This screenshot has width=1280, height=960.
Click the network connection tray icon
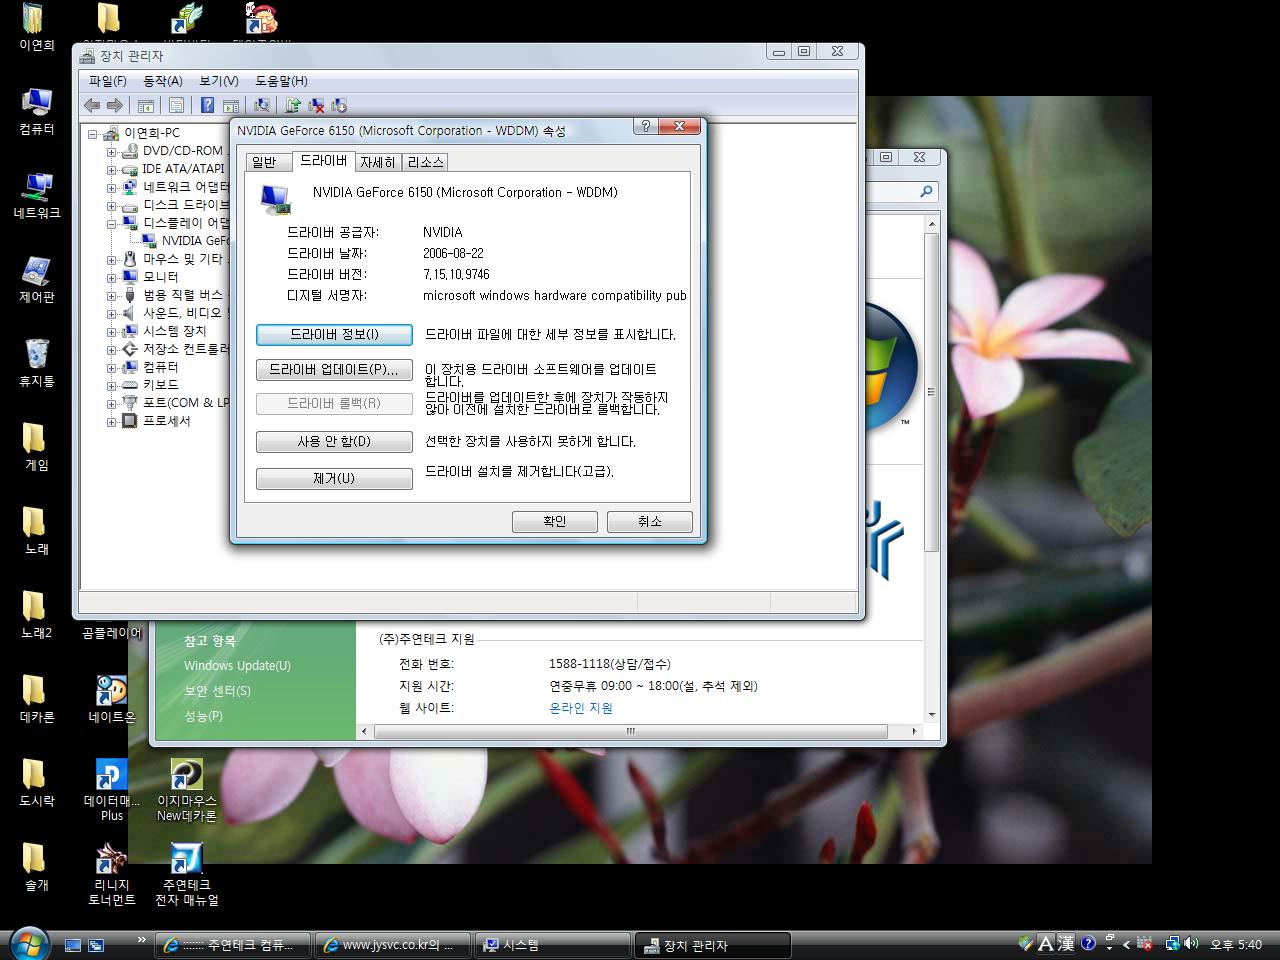pos(1171,943)
